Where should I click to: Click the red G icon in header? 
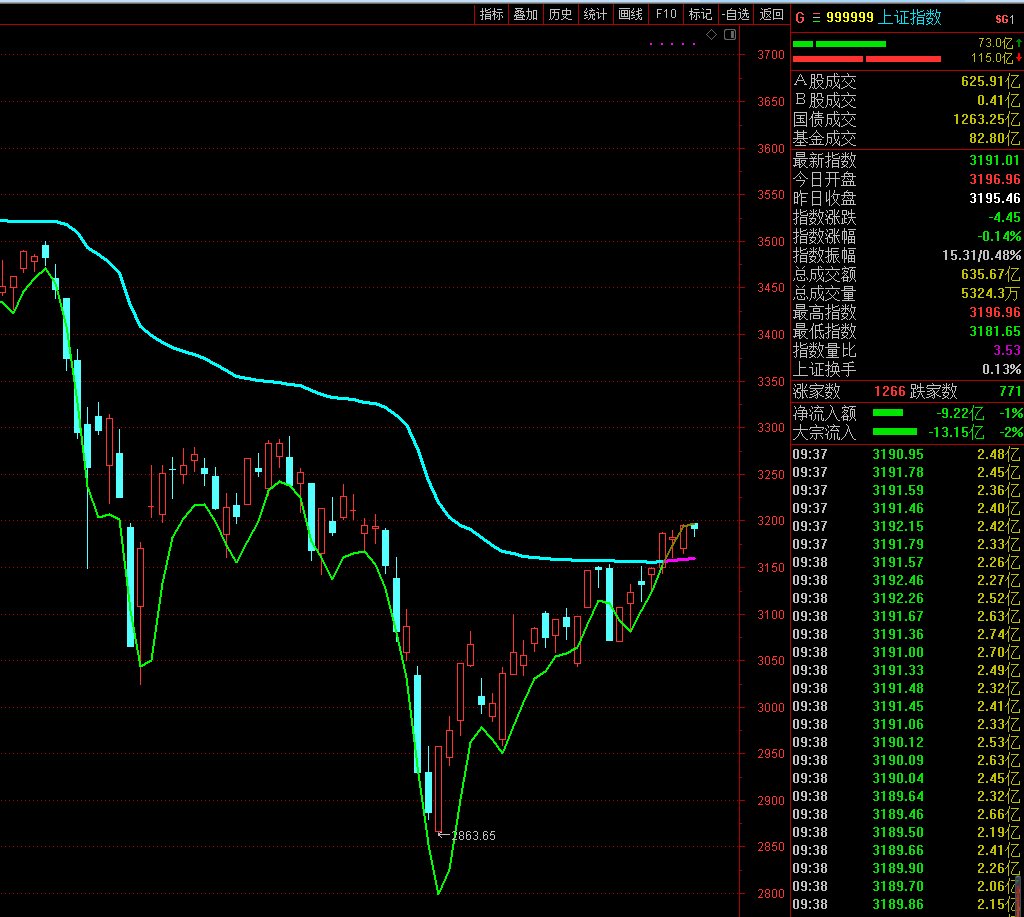[799, 18]
